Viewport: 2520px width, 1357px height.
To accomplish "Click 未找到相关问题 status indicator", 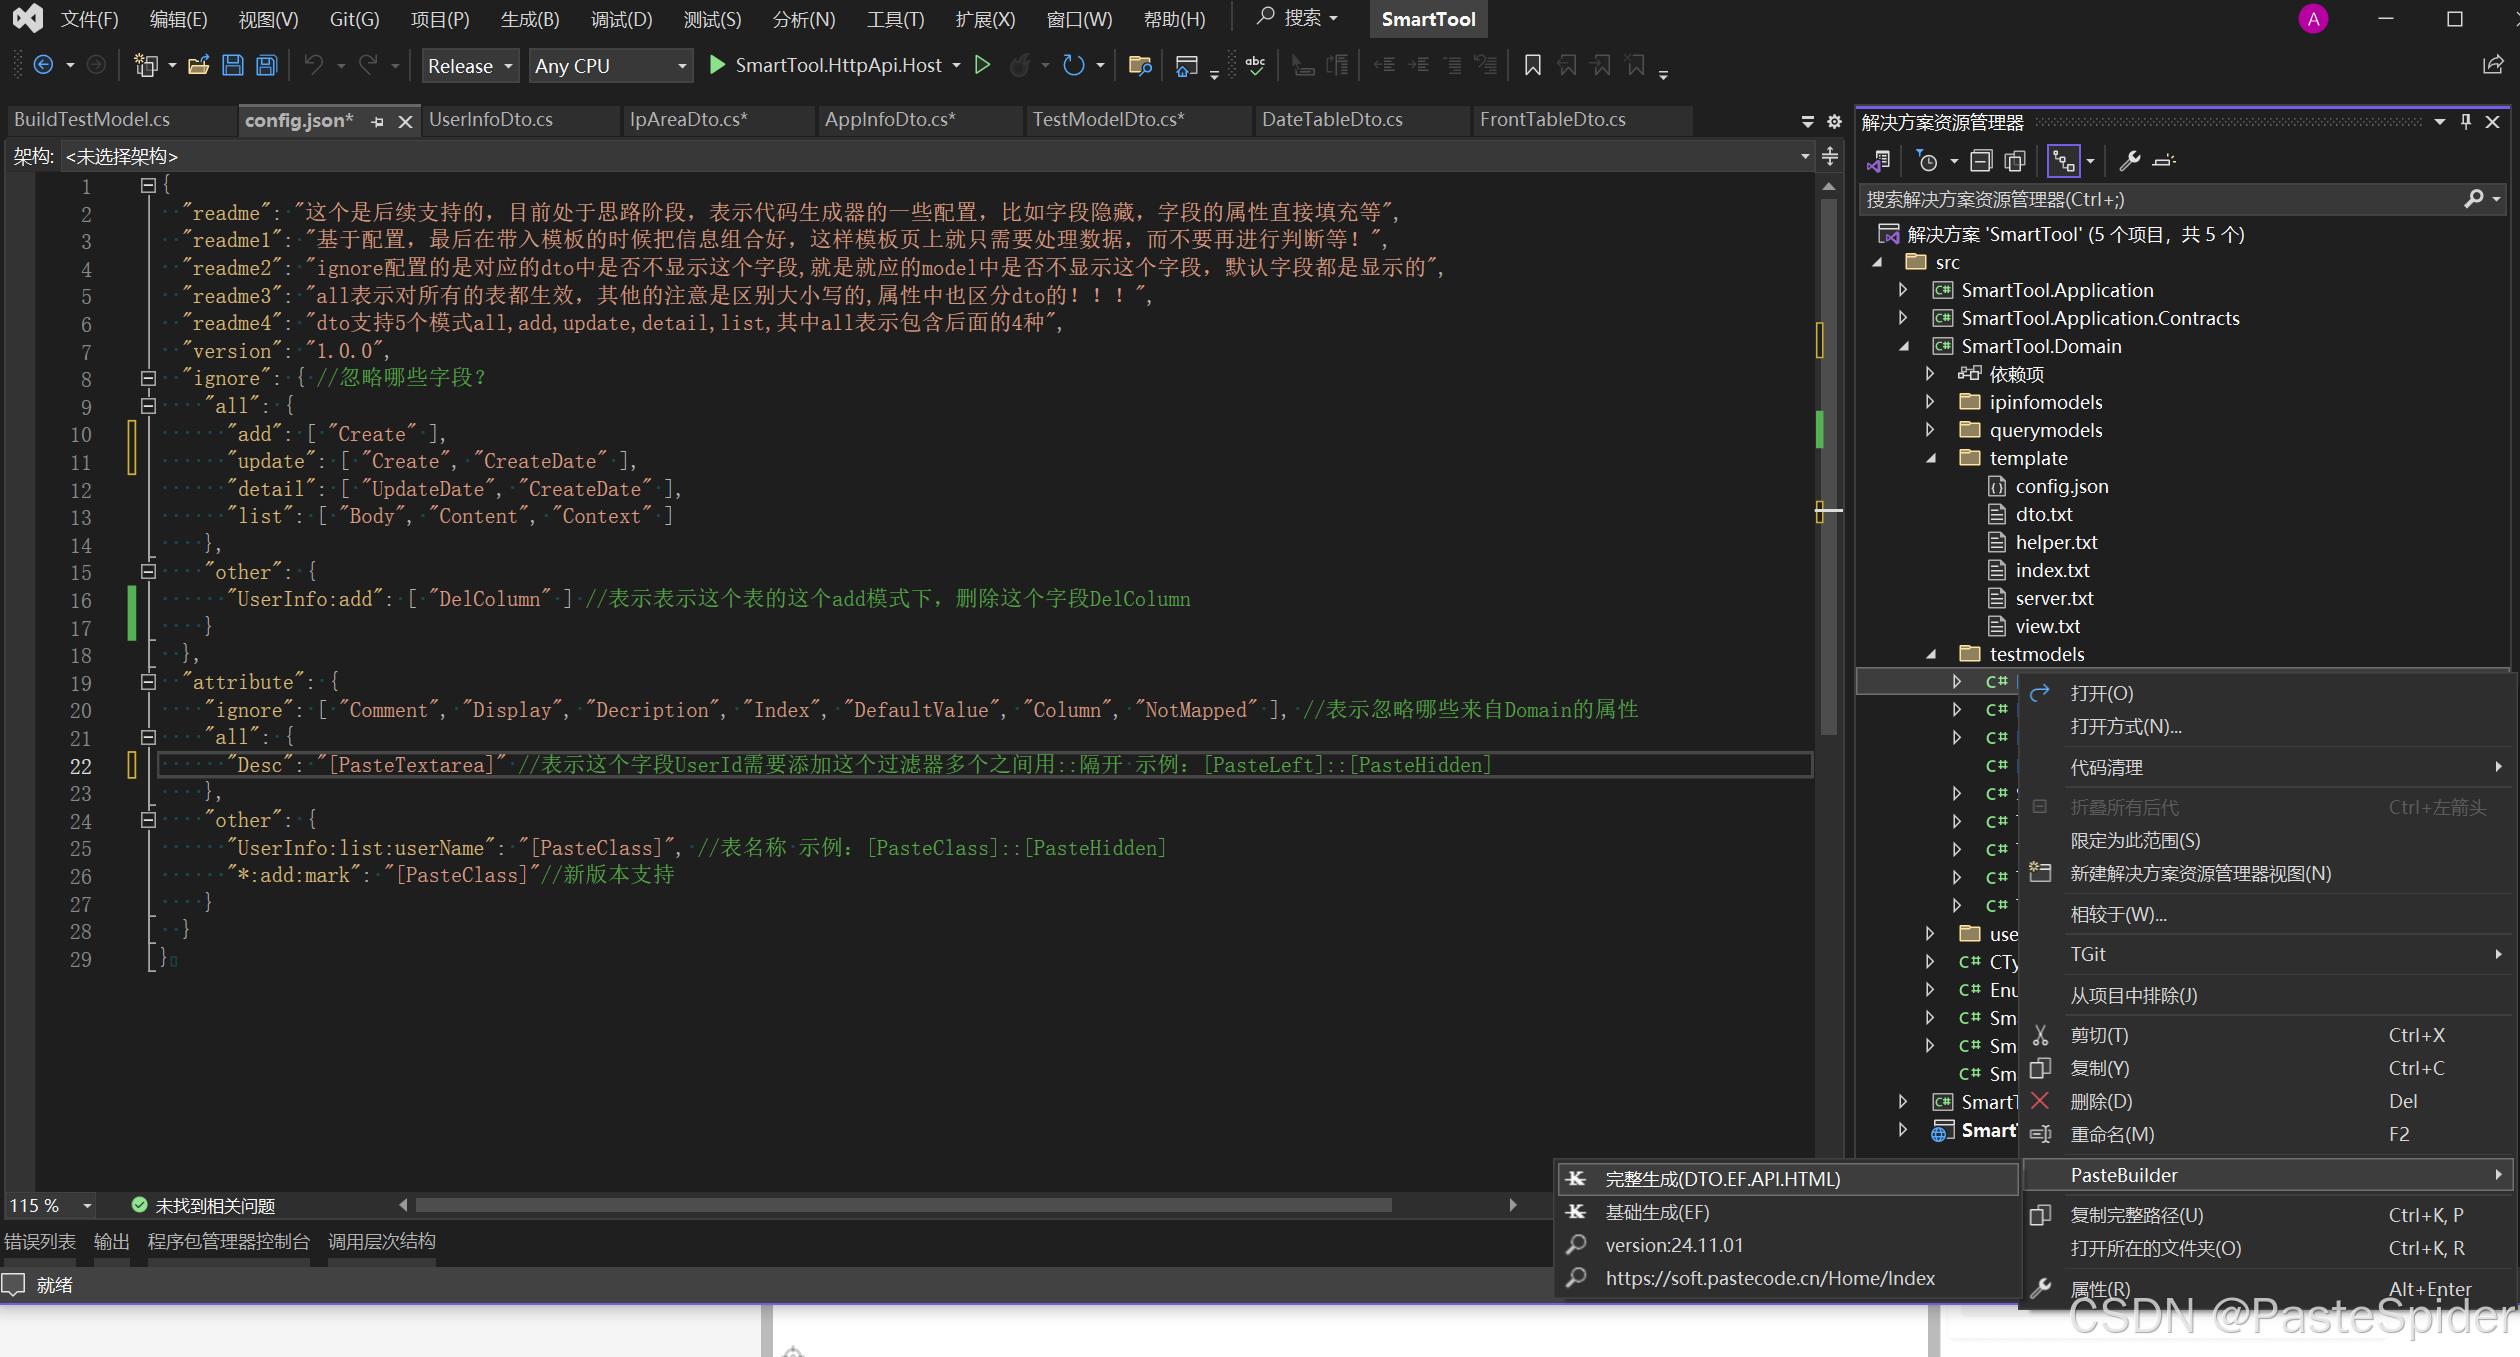I will tap(203, 1206).
